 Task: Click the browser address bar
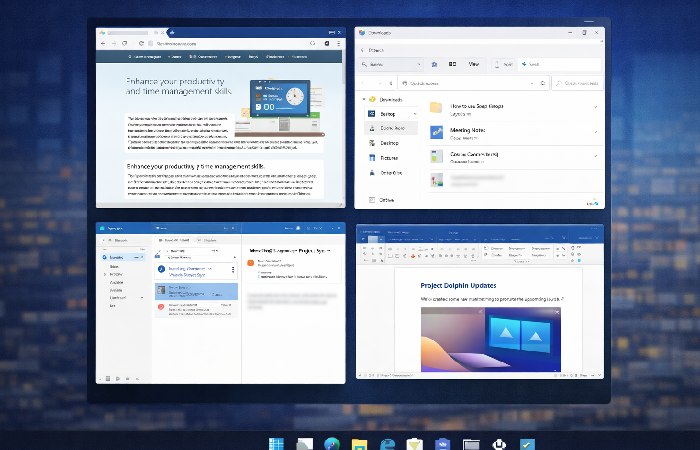click(228, 43)
